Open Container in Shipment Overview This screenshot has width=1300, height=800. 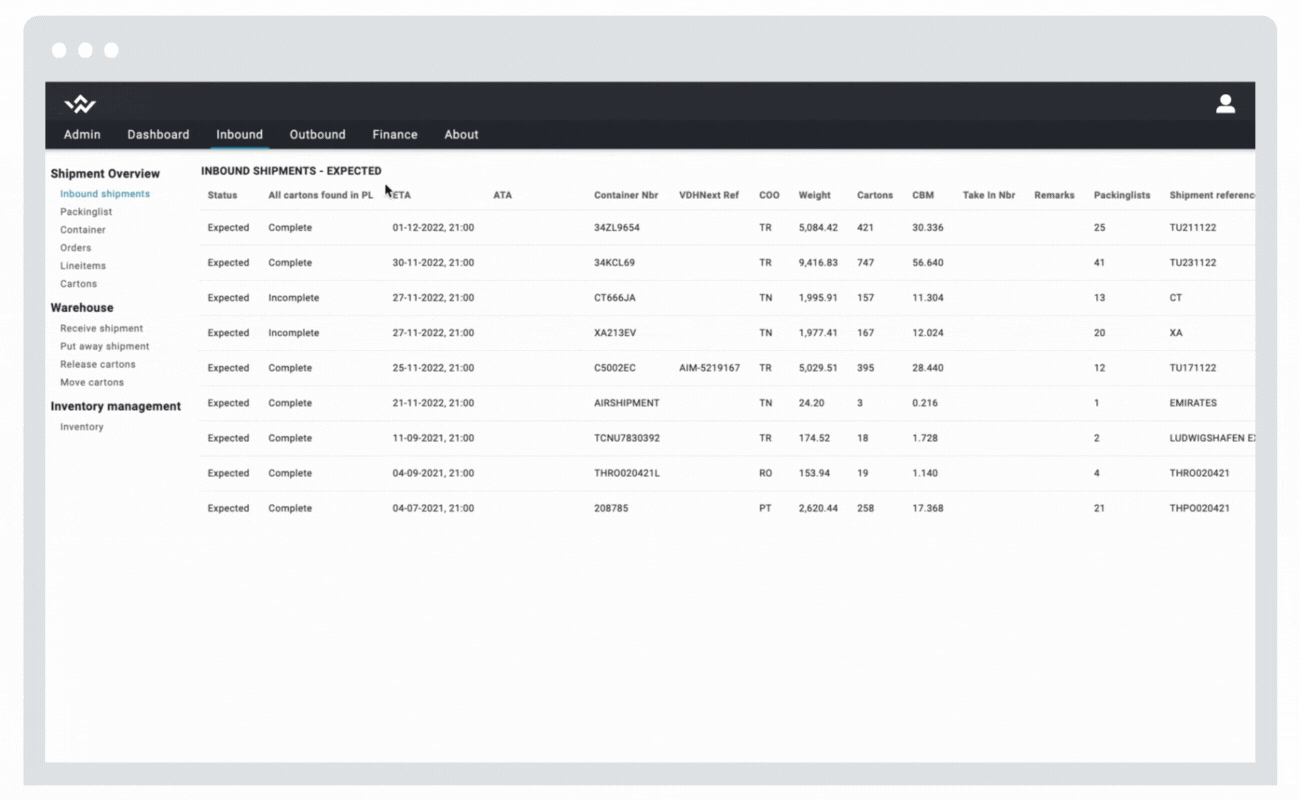82,230
